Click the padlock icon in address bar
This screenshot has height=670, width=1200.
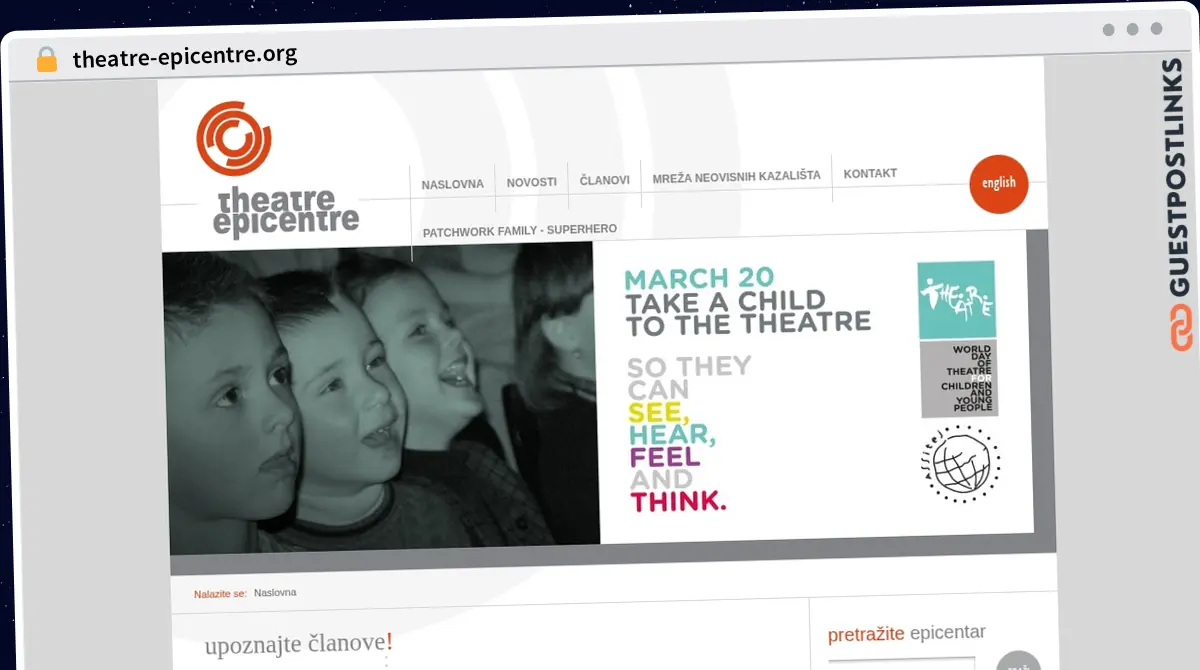coord(46,59)
